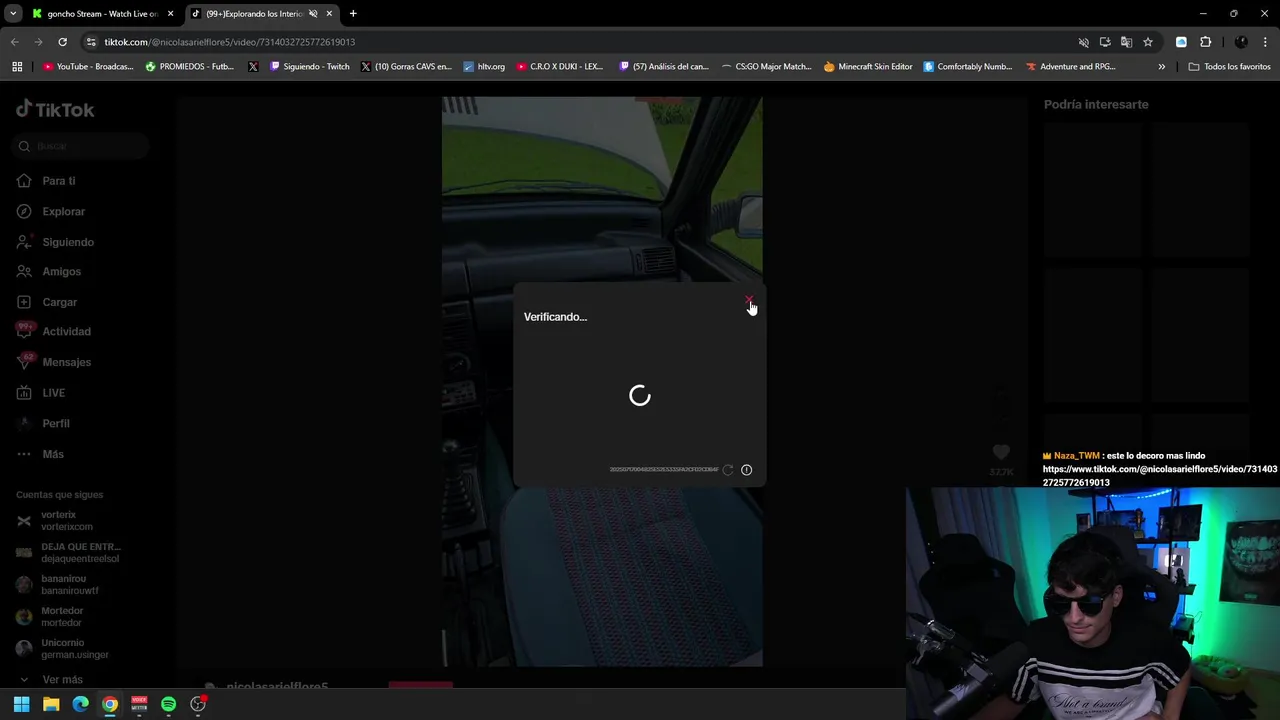Focus the TikTok search field

(x=82, y=146)
